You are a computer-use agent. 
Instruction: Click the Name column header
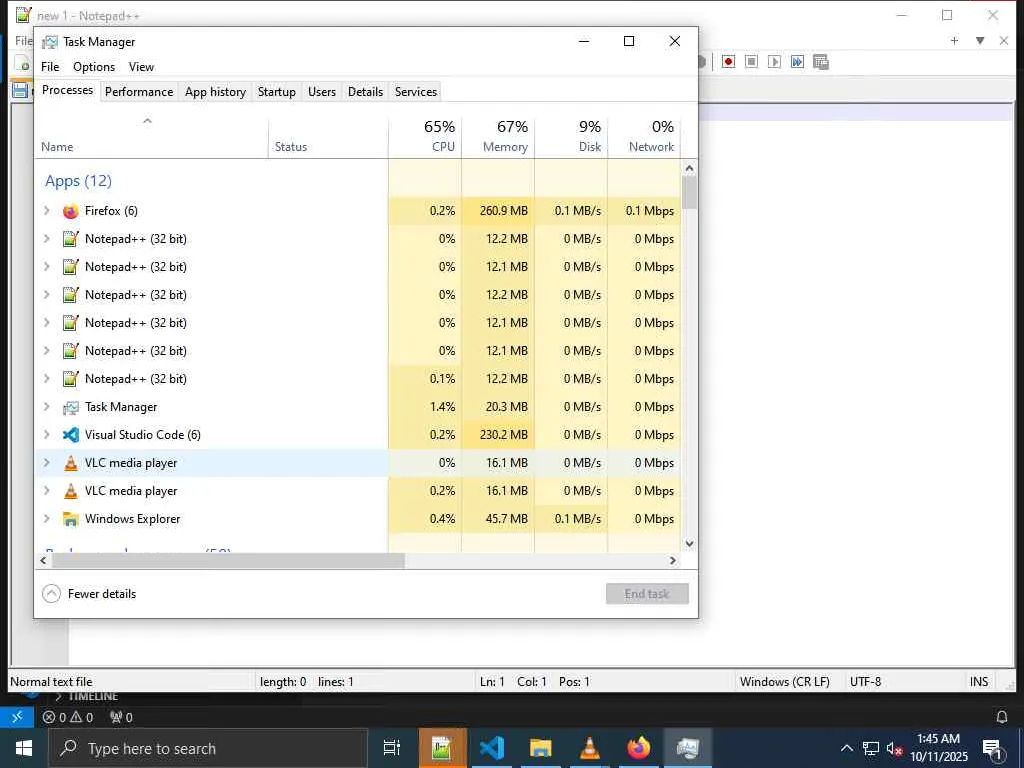151,136
